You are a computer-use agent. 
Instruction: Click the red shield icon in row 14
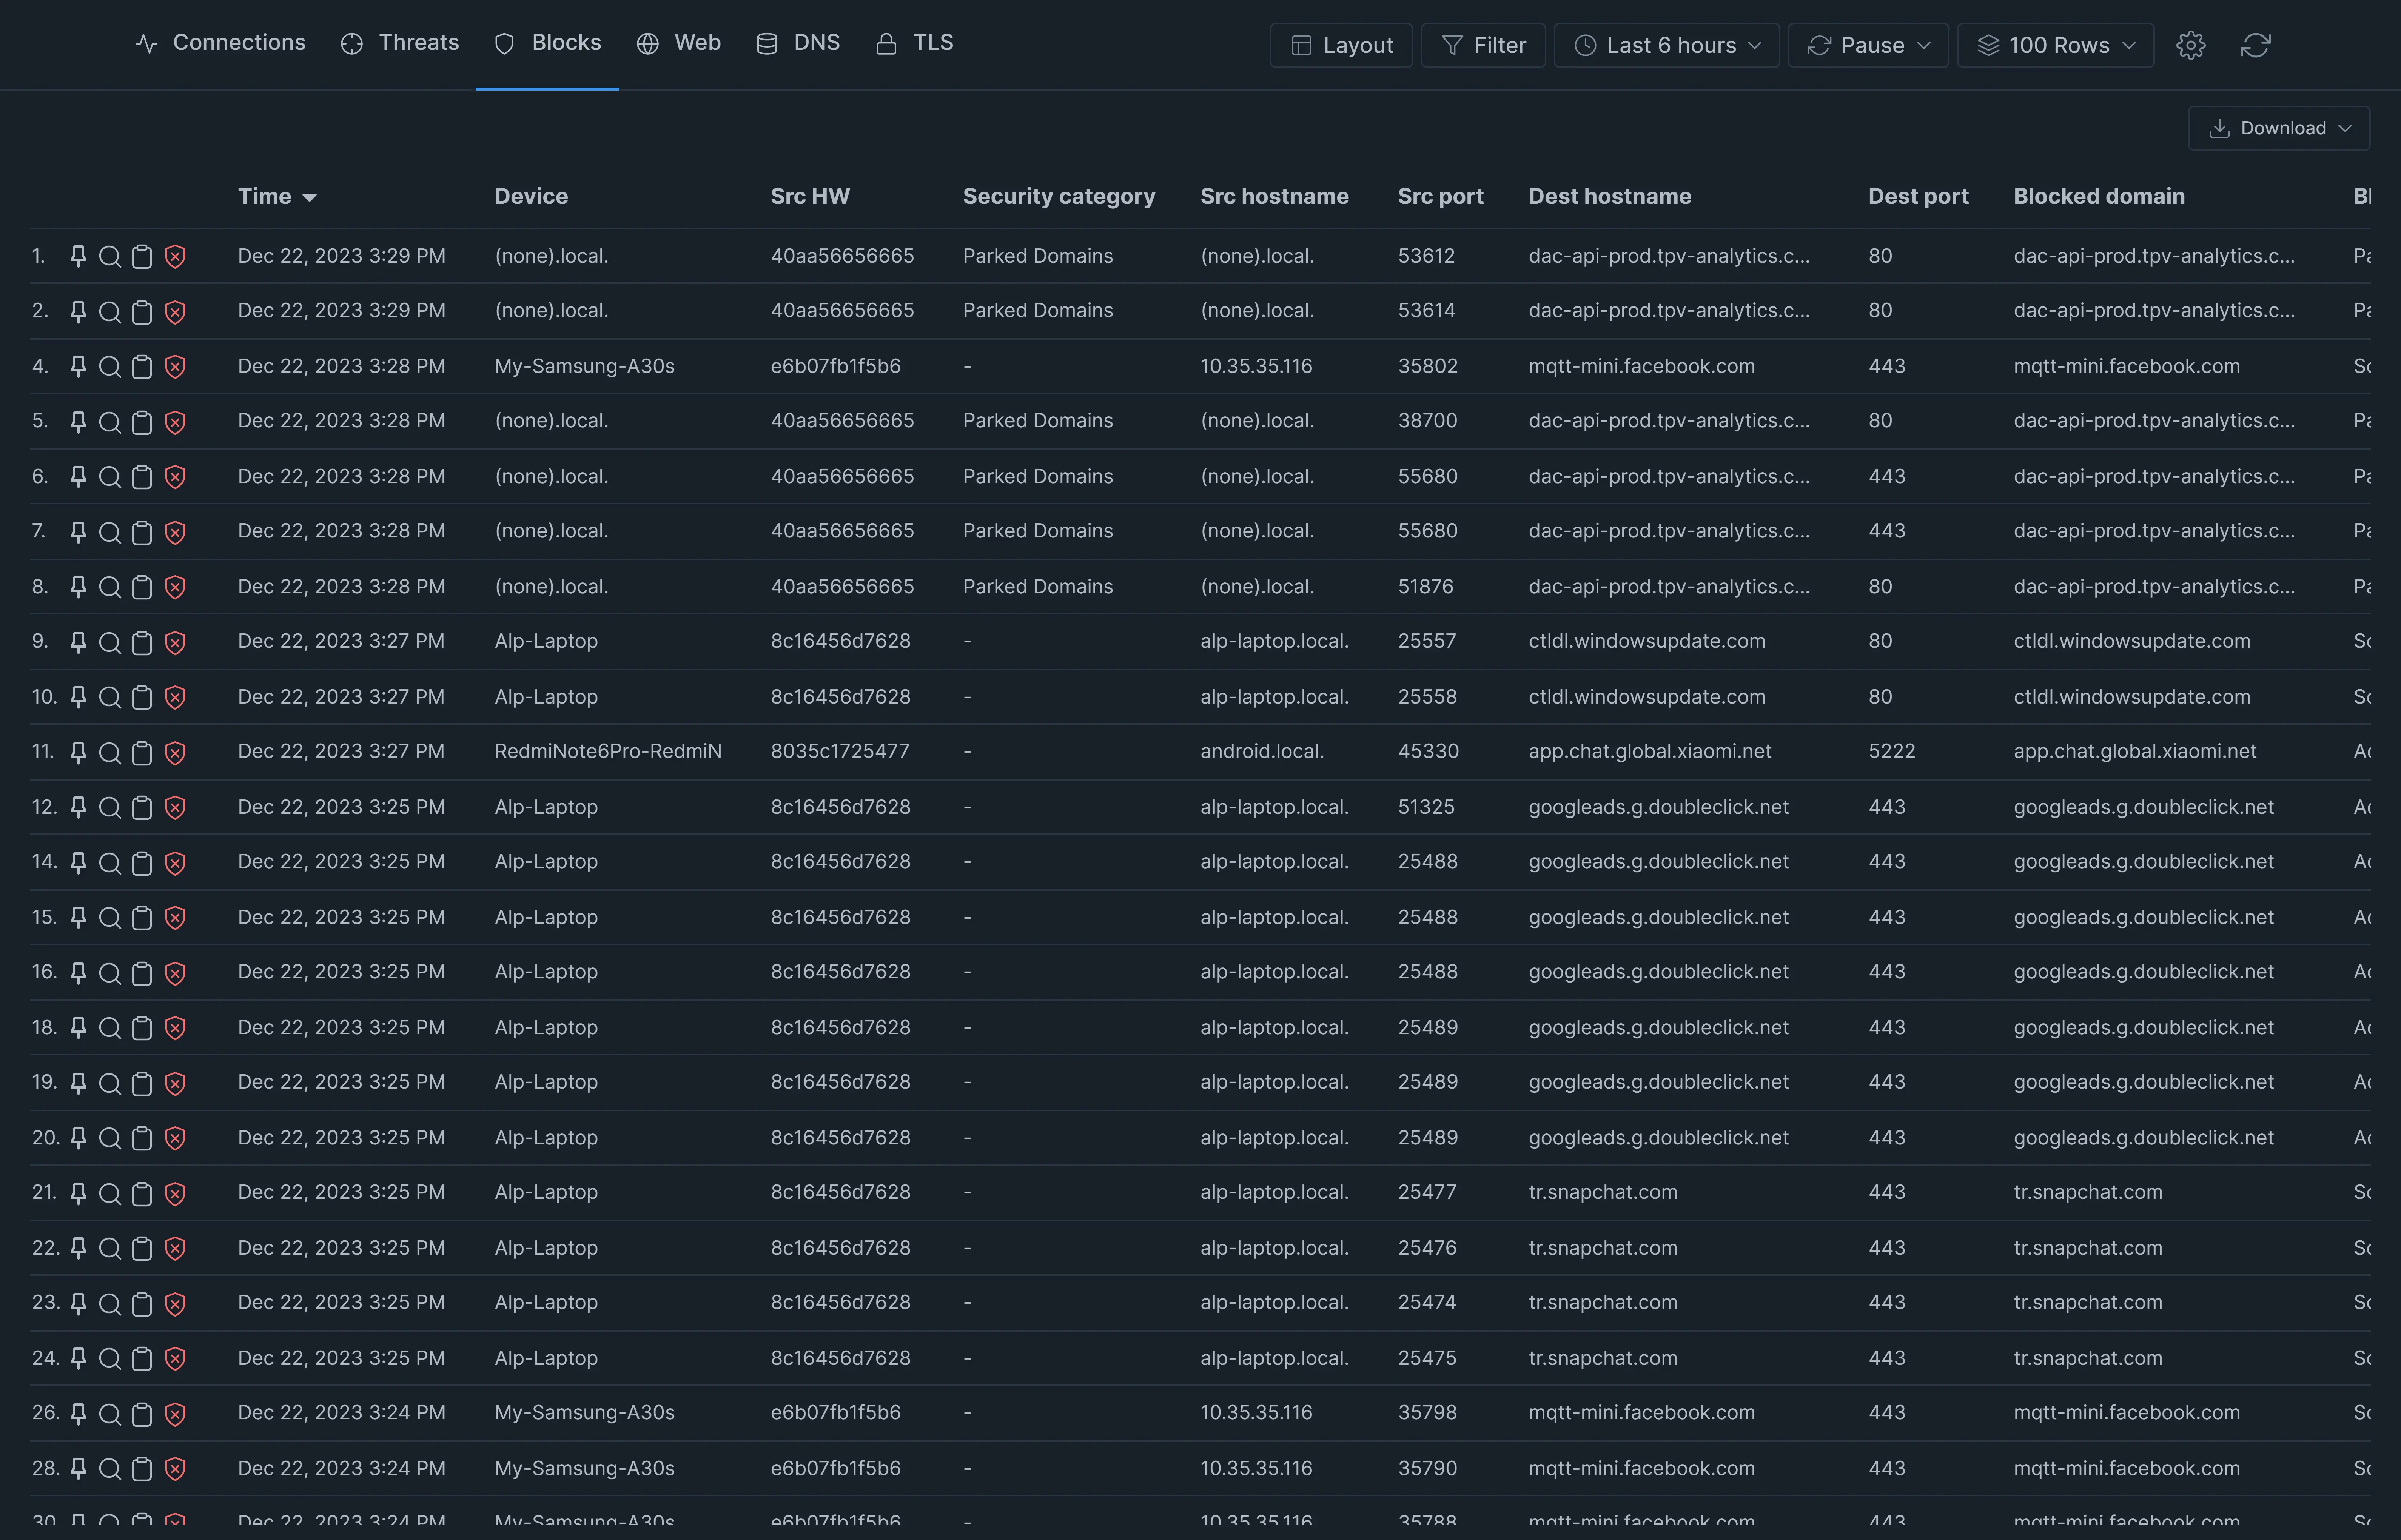[x=175, y=862]
